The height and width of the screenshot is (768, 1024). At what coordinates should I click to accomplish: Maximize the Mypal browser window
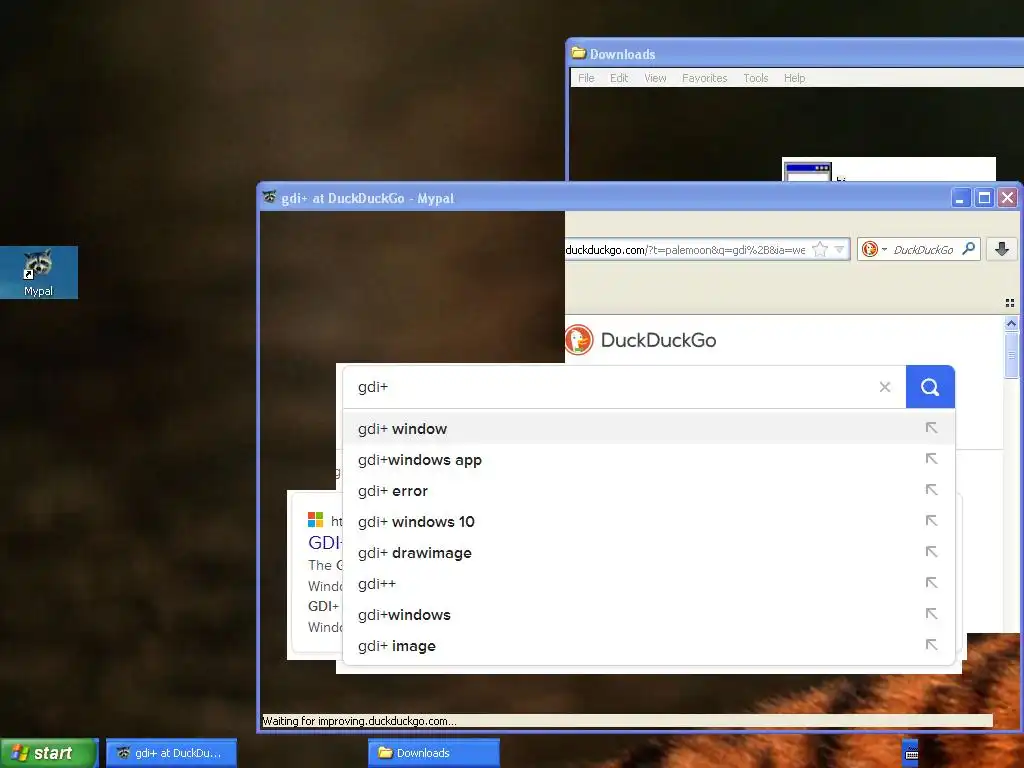click(984, 197)
